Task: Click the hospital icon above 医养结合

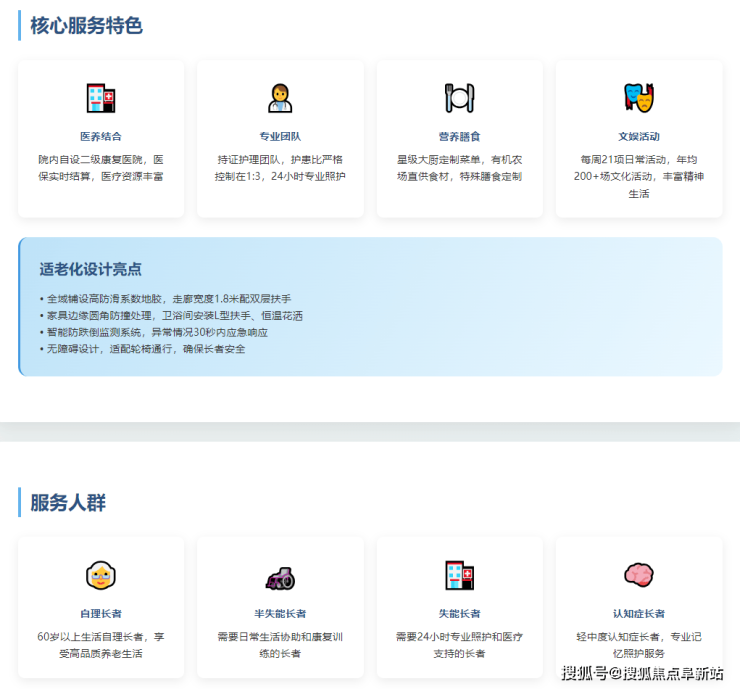Action: pos(101,98)
